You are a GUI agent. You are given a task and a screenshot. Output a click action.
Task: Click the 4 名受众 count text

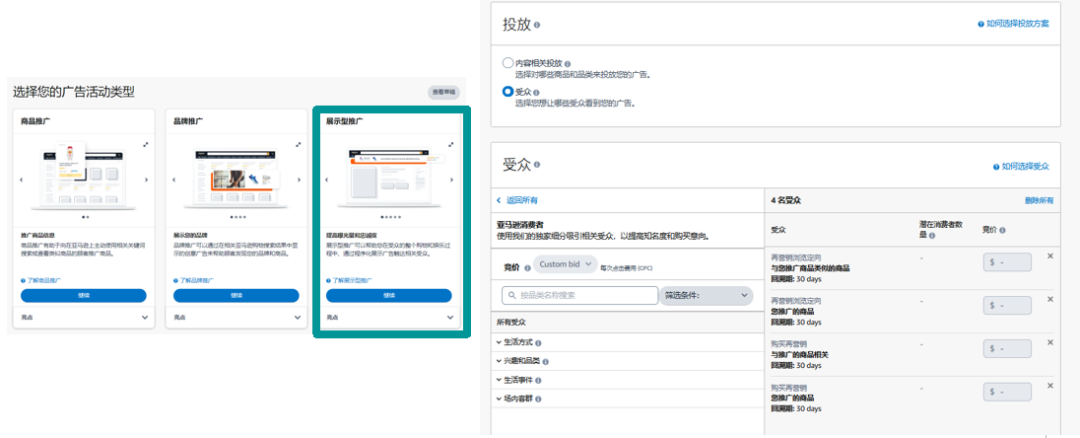(x=786, y=200)
